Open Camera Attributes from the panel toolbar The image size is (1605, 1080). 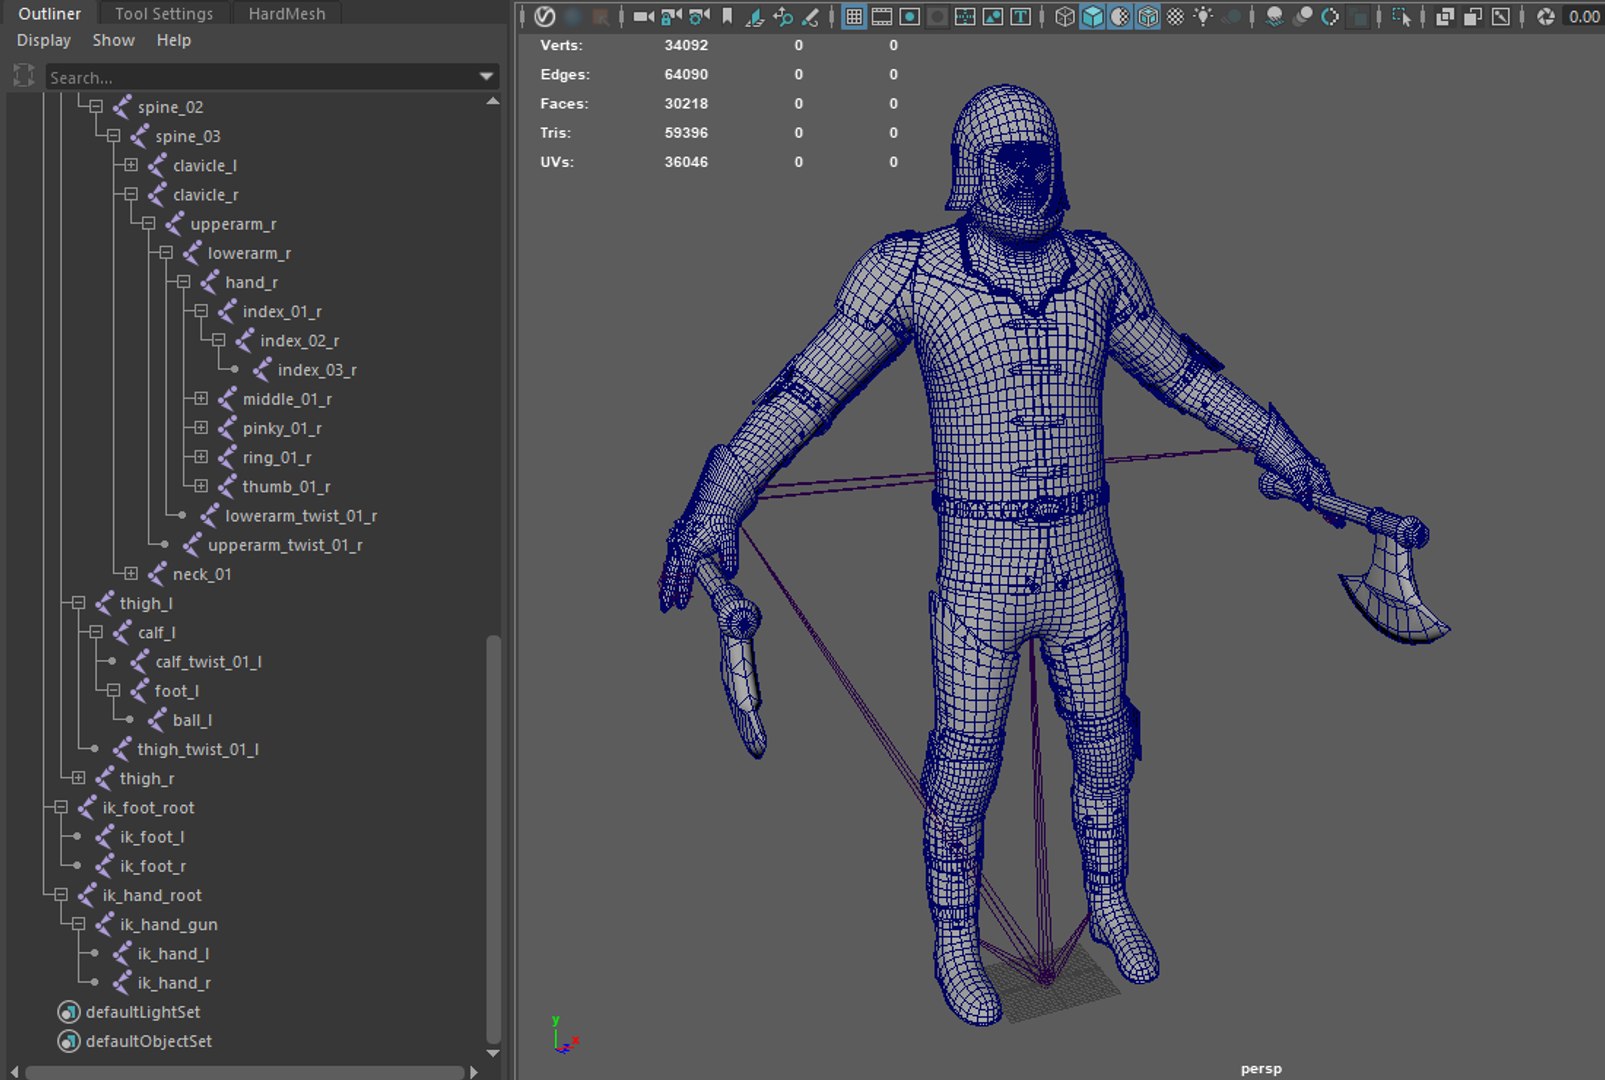(x=698, y=16)
